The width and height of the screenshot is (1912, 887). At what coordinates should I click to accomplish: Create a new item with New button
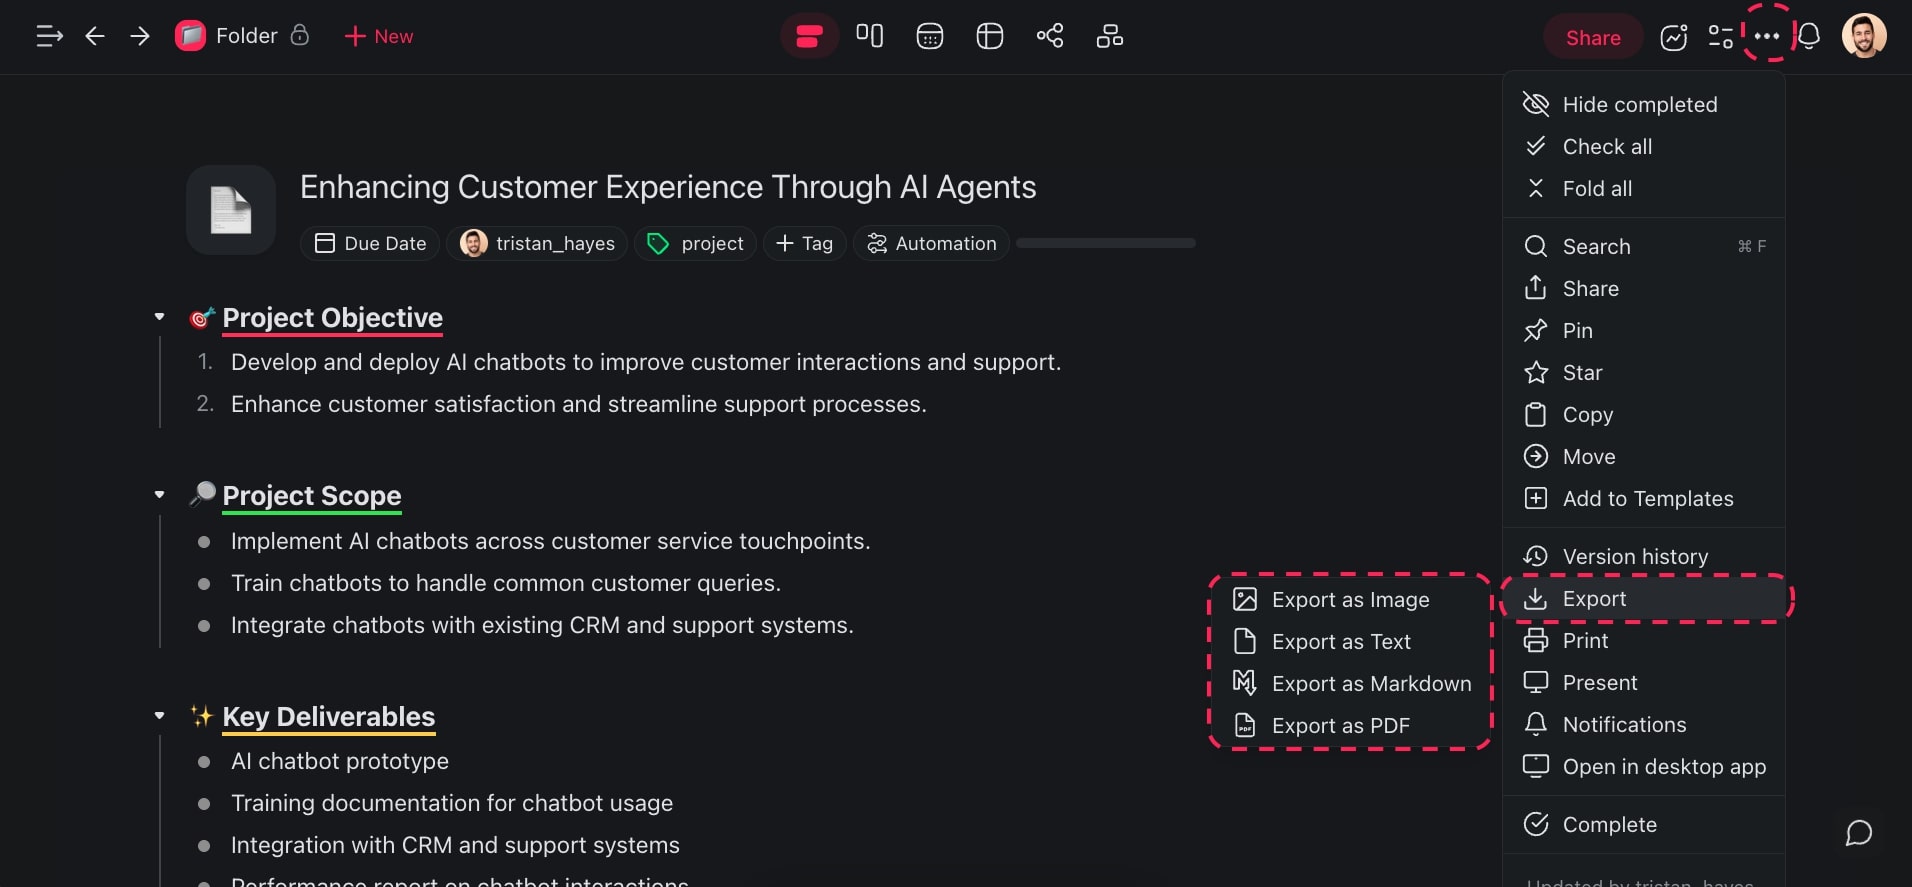pyautogui.click(x=379, y=37)
